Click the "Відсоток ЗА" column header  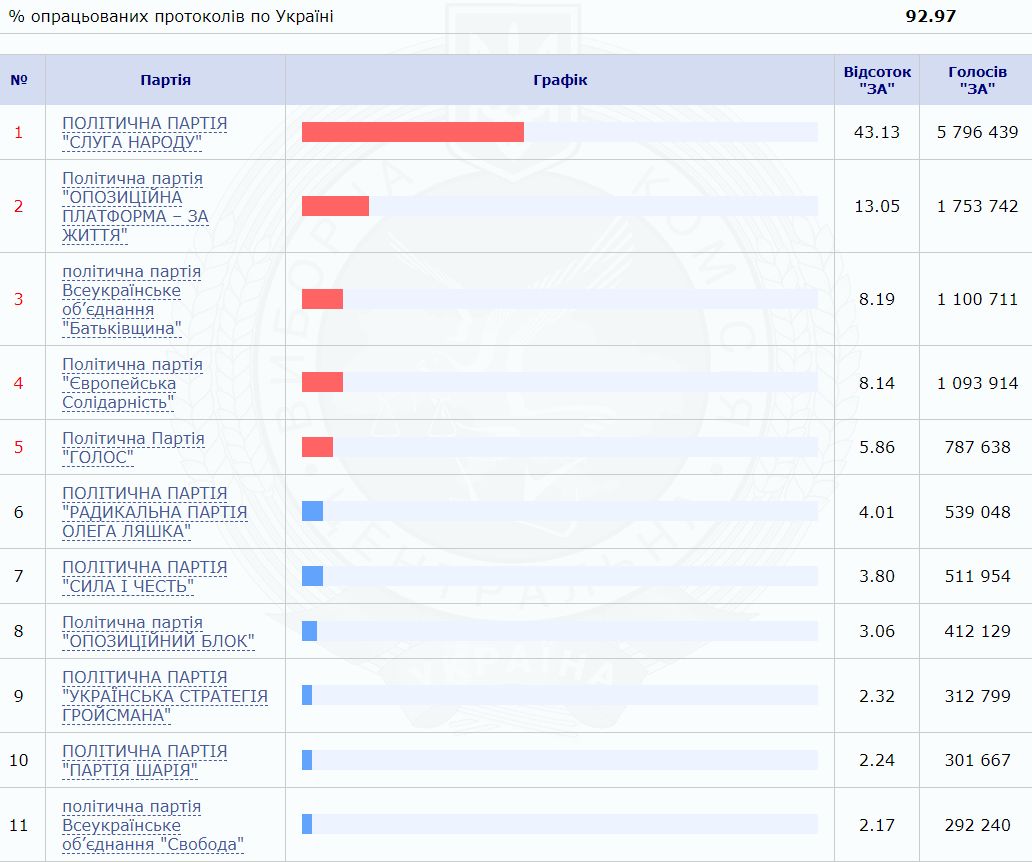click(x=877, y=80)
